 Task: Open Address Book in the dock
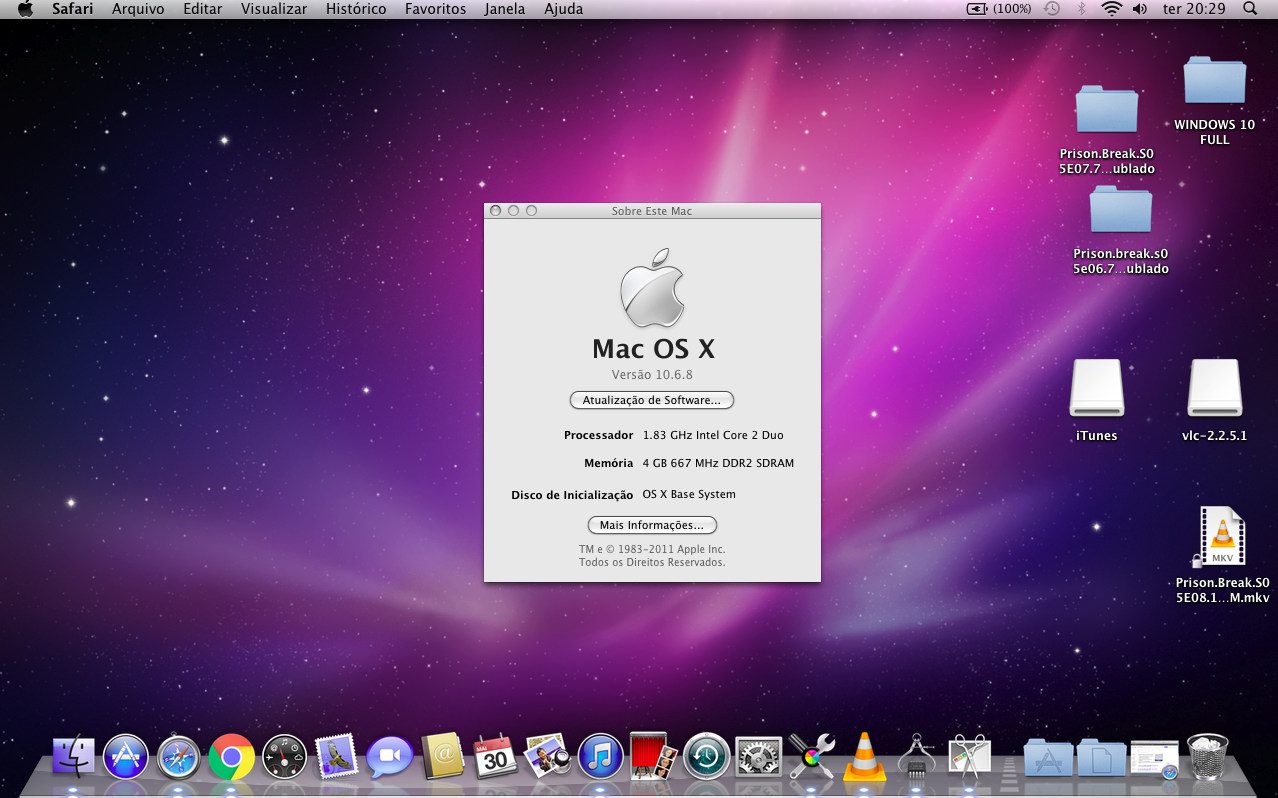pyautogui.click(x=442, y=757)
